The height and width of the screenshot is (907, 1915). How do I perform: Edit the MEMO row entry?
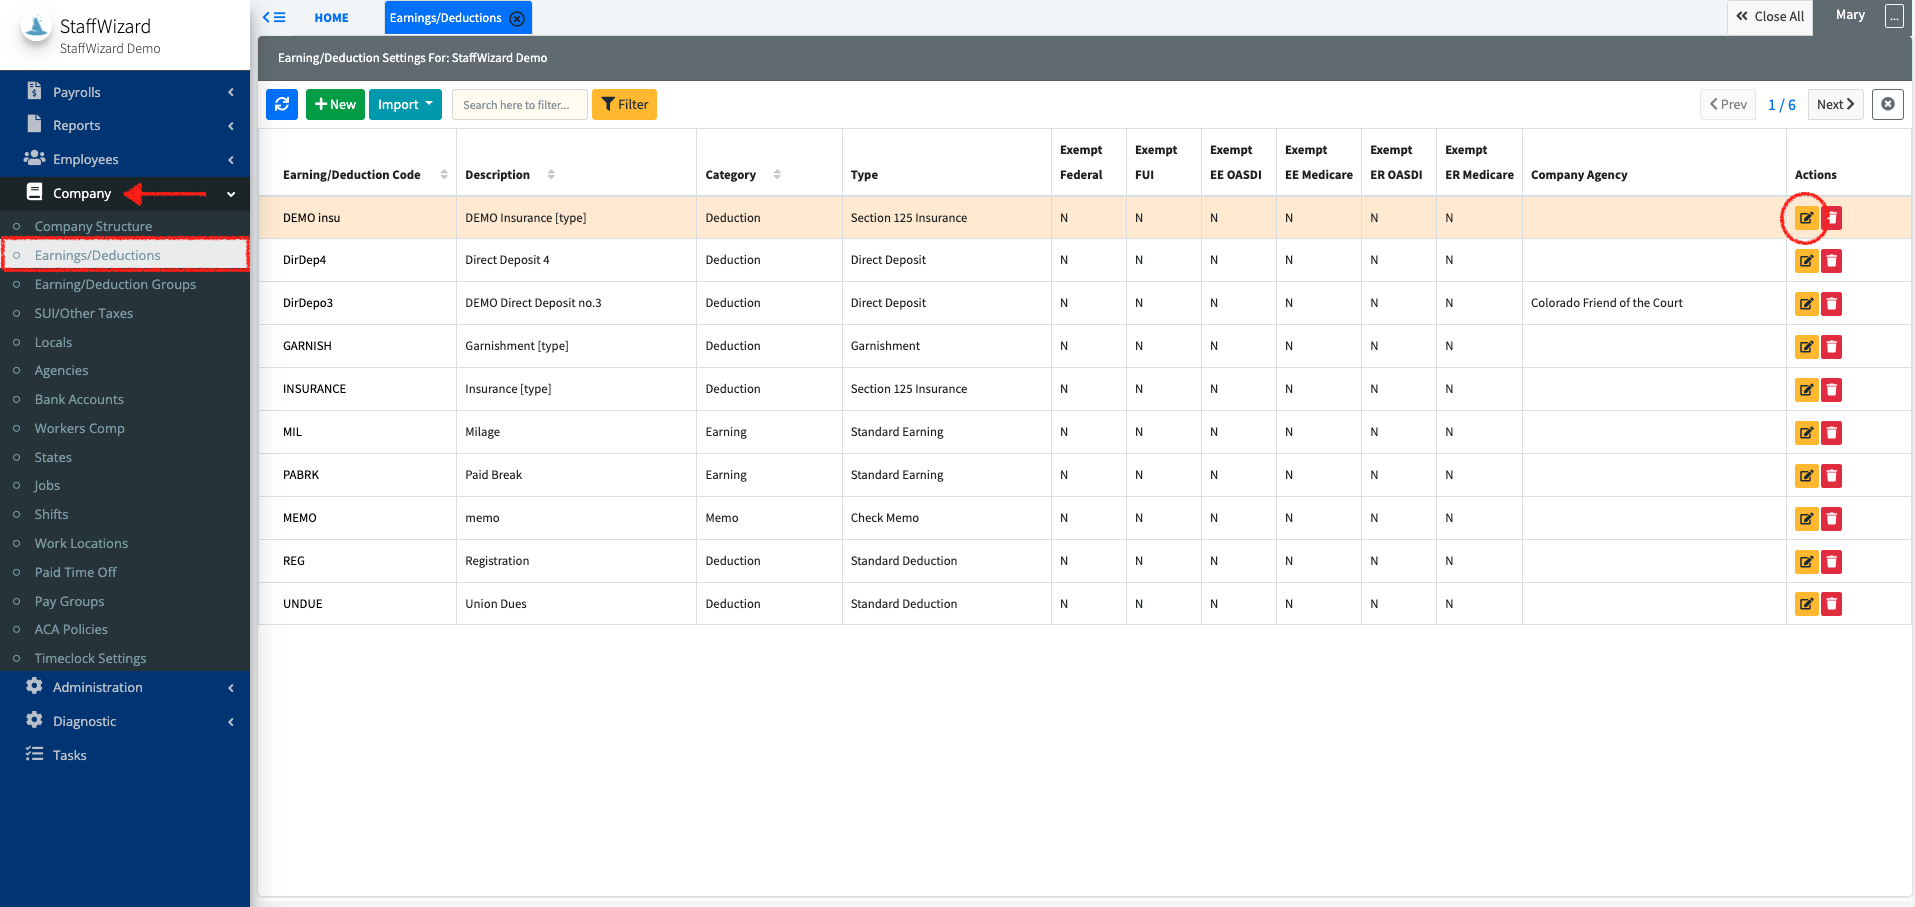(x=1806, y=519)
